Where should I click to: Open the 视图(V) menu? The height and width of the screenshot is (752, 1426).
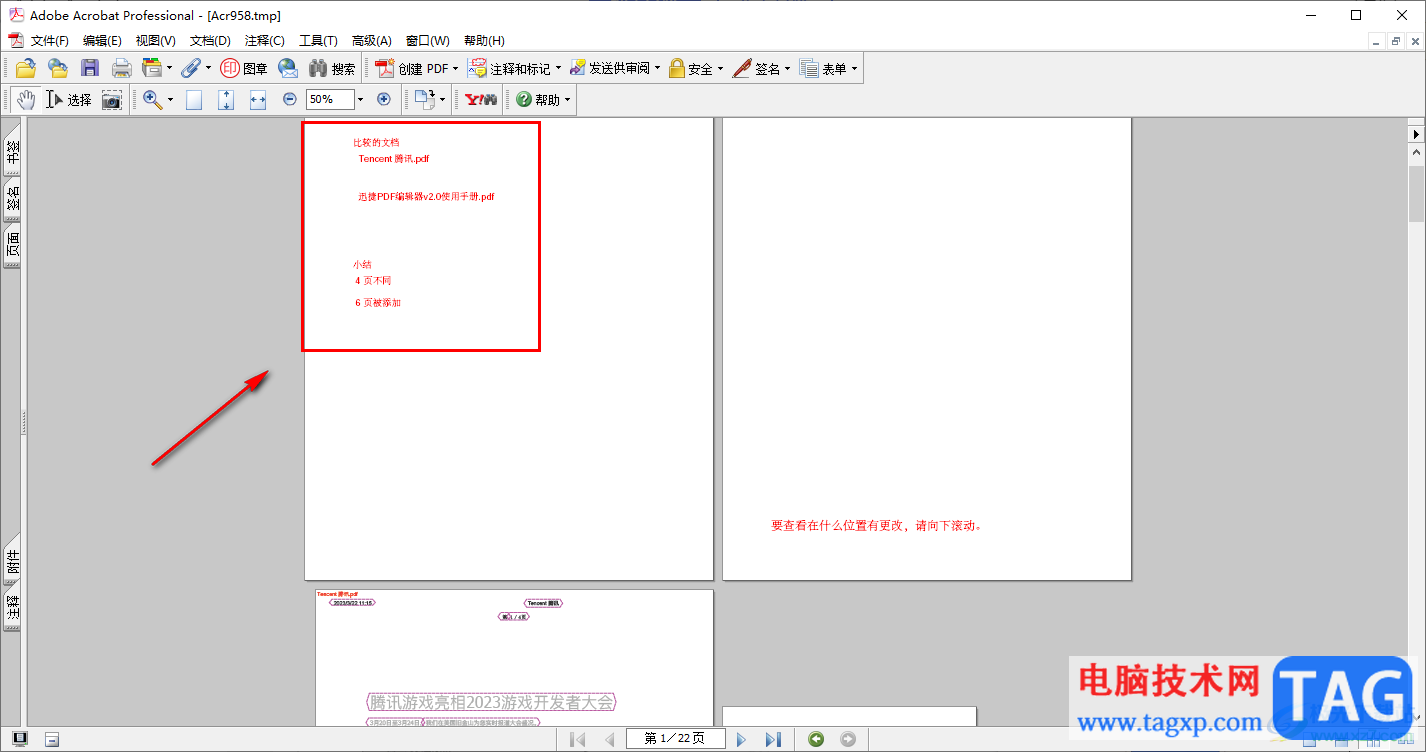(156, 41)
